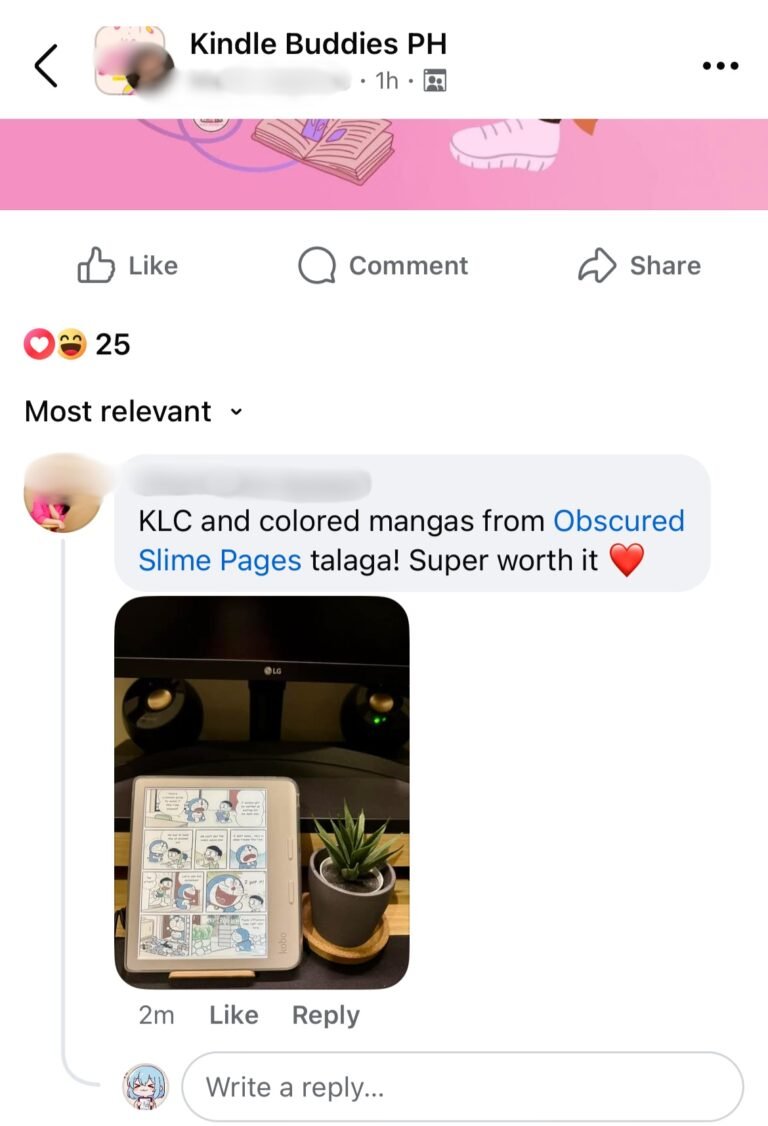Reply to the KLC manga comment
The image size is (768, 1126).
tap(325, 1015)
